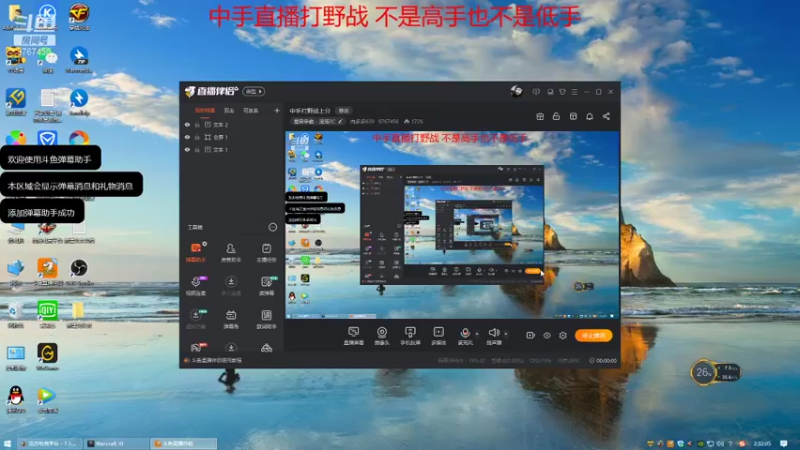Image resolution: width=800 pixels, height=450 pixels.
Task: Add a webcam source (摄像头)
Action: coord(382,336)
